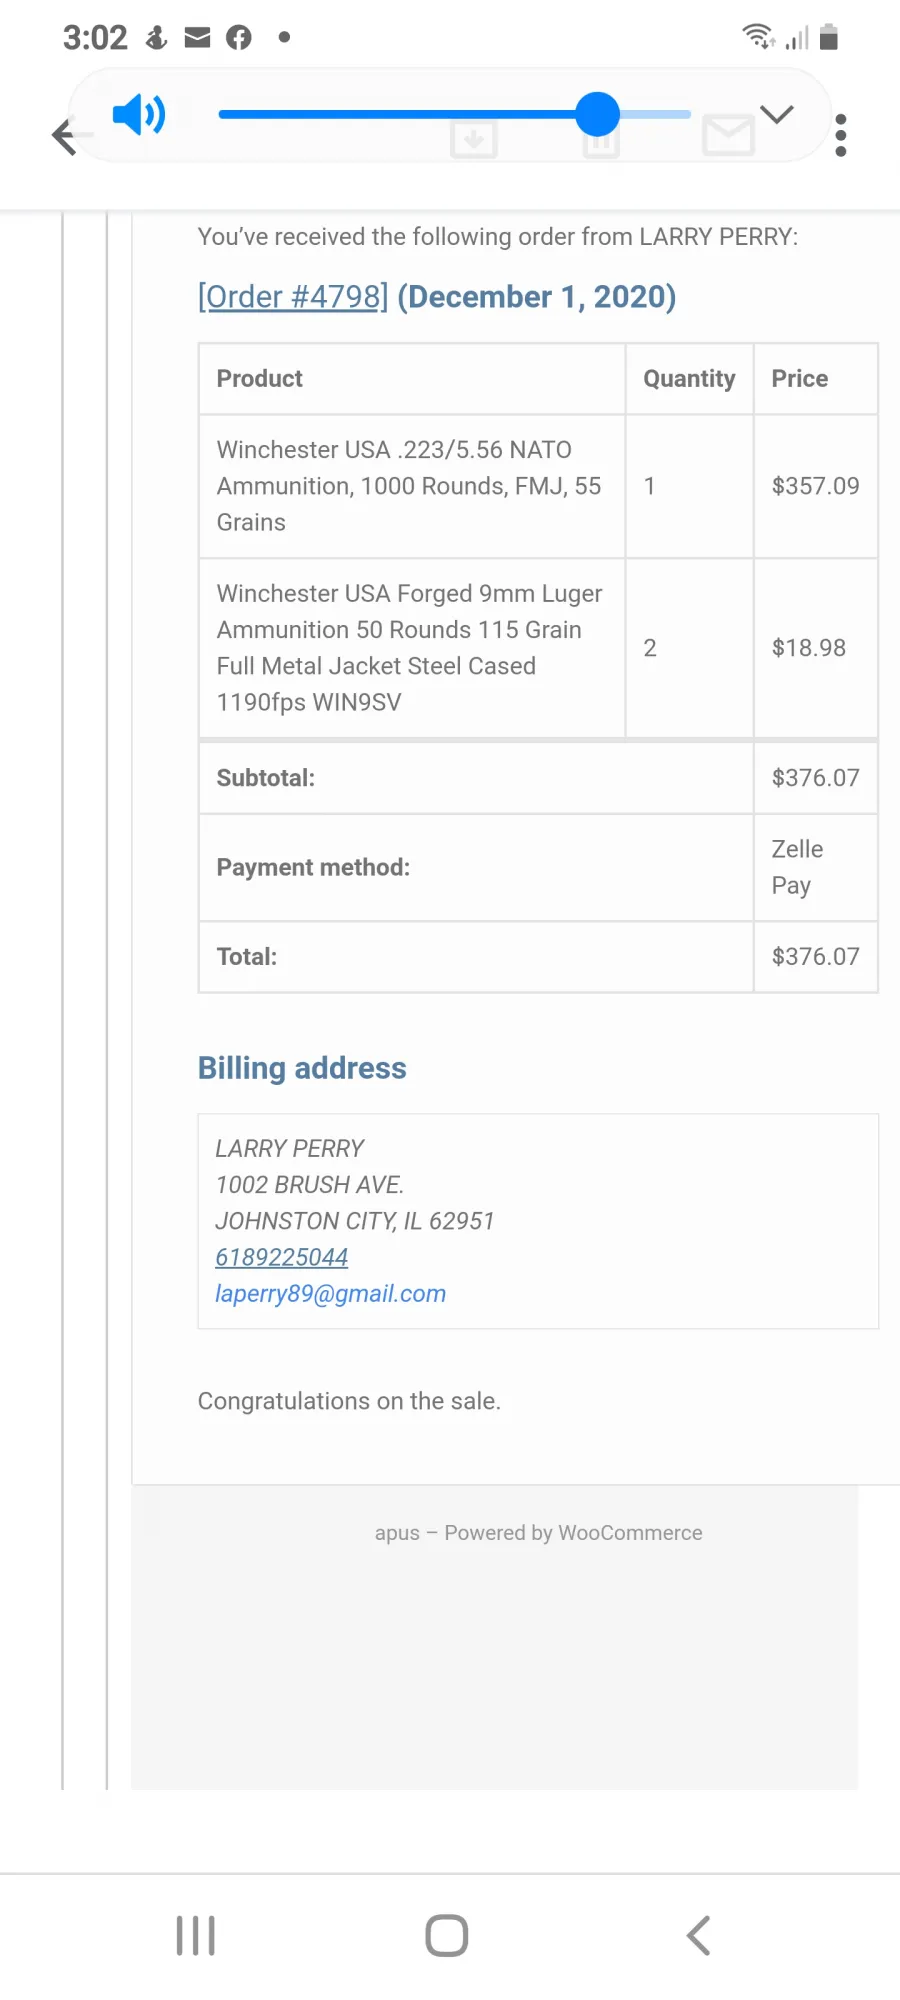This screenshot has height=2000, width=900.
Task: Tap the Wi-Fi status icon
Action: [x=758, y=37]
